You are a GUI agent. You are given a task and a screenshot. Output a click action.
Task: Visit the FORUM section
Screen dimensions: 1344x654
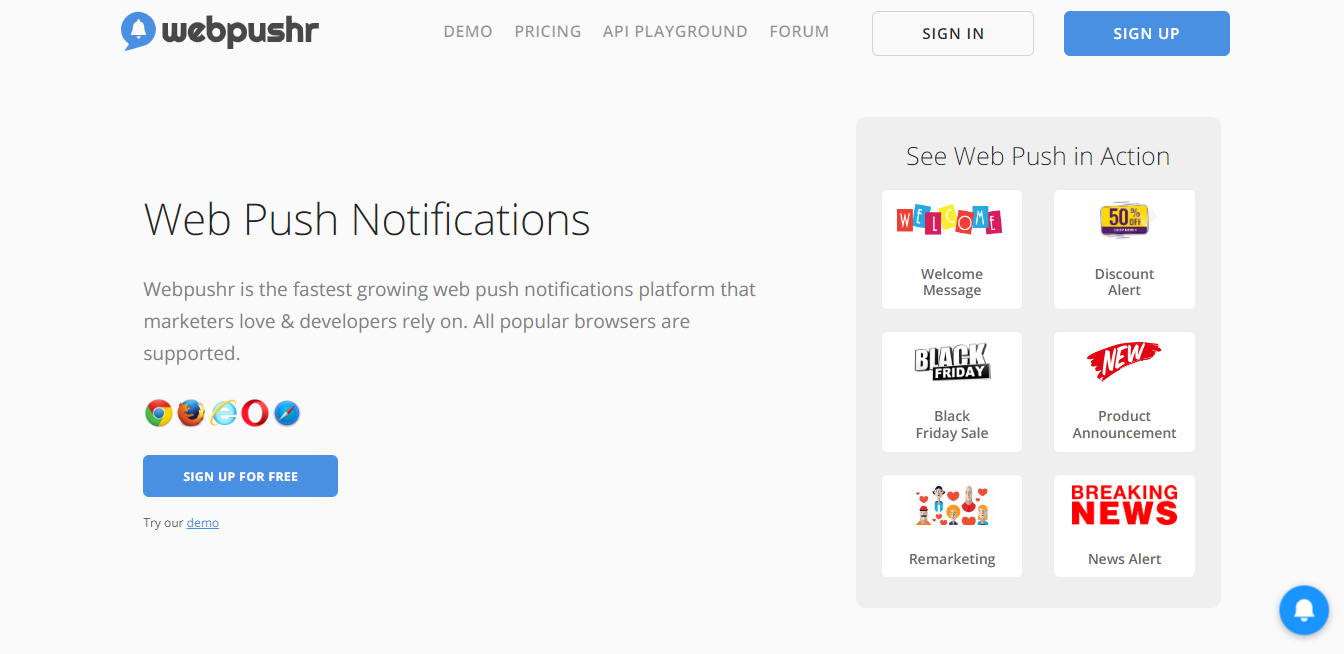[x=799, y=31]
